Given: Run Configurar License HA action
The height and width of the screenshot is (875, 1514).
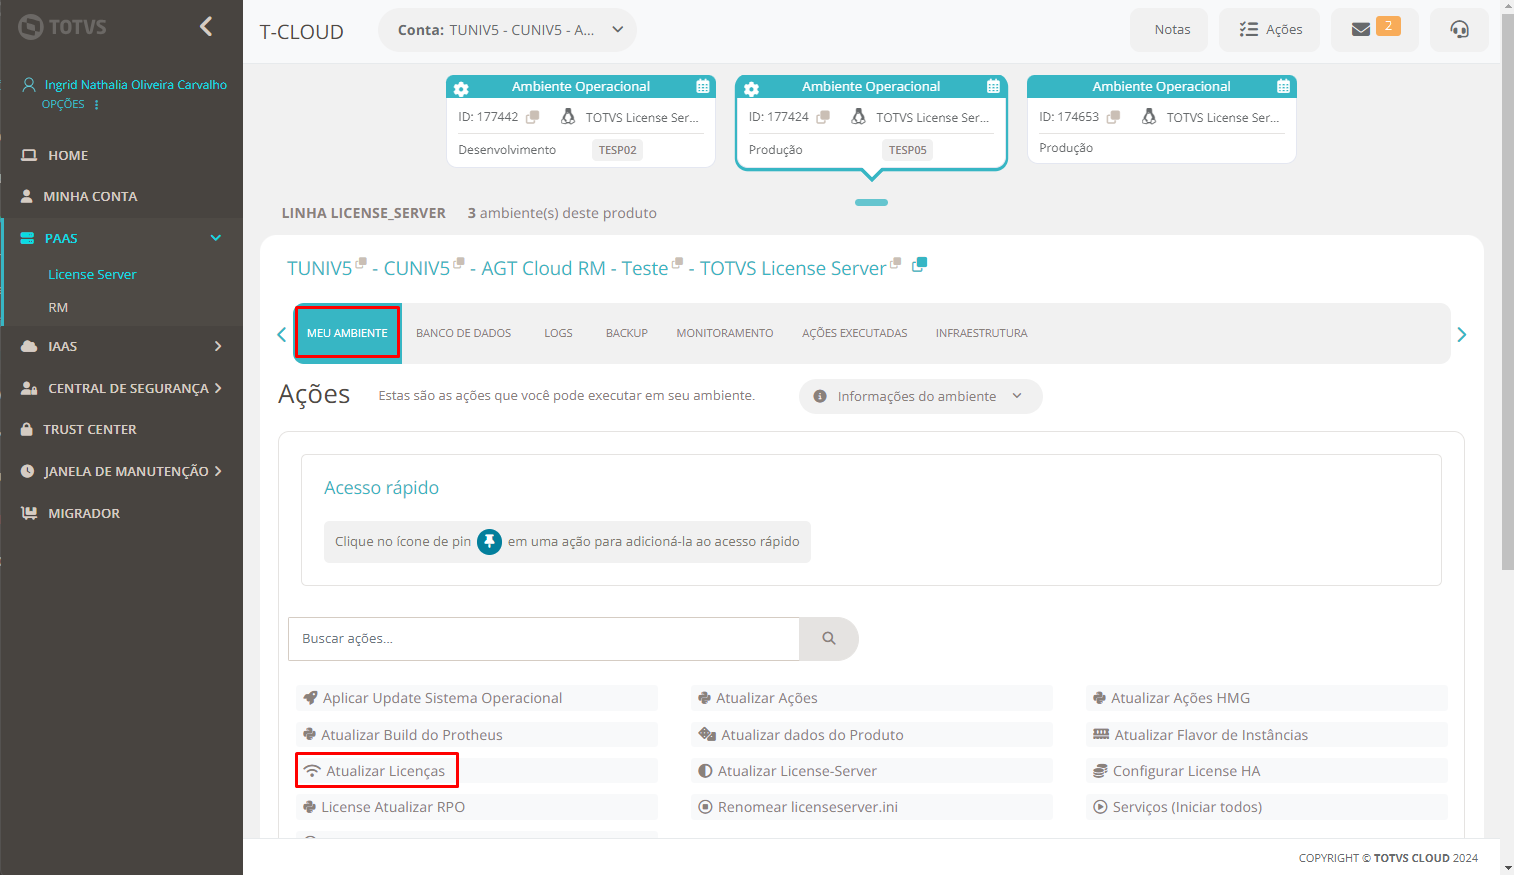Looking at the screenshot, I should [1267, 771].
